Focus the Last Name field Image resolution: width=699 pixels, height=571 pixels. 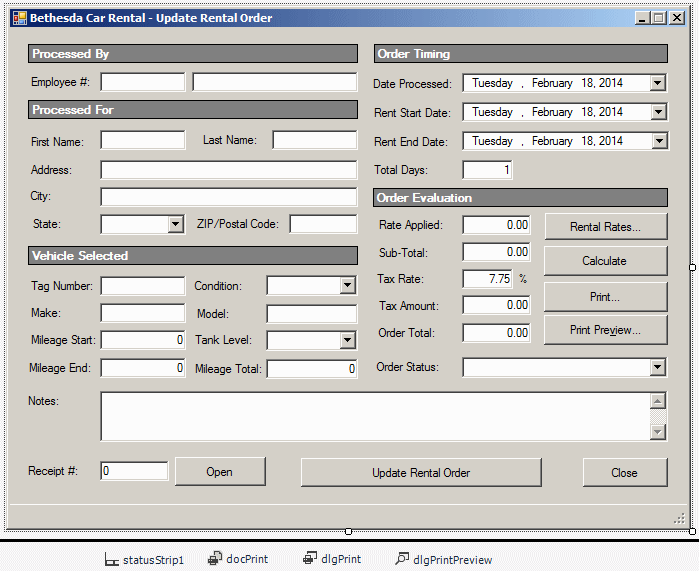click(315, 140)
